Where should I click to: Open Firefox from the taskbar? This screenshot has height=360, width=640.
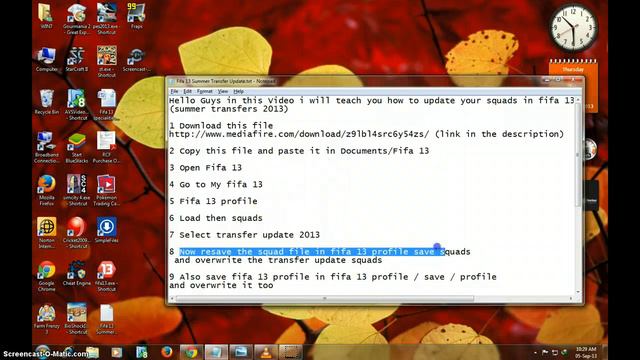click(166, 352)
